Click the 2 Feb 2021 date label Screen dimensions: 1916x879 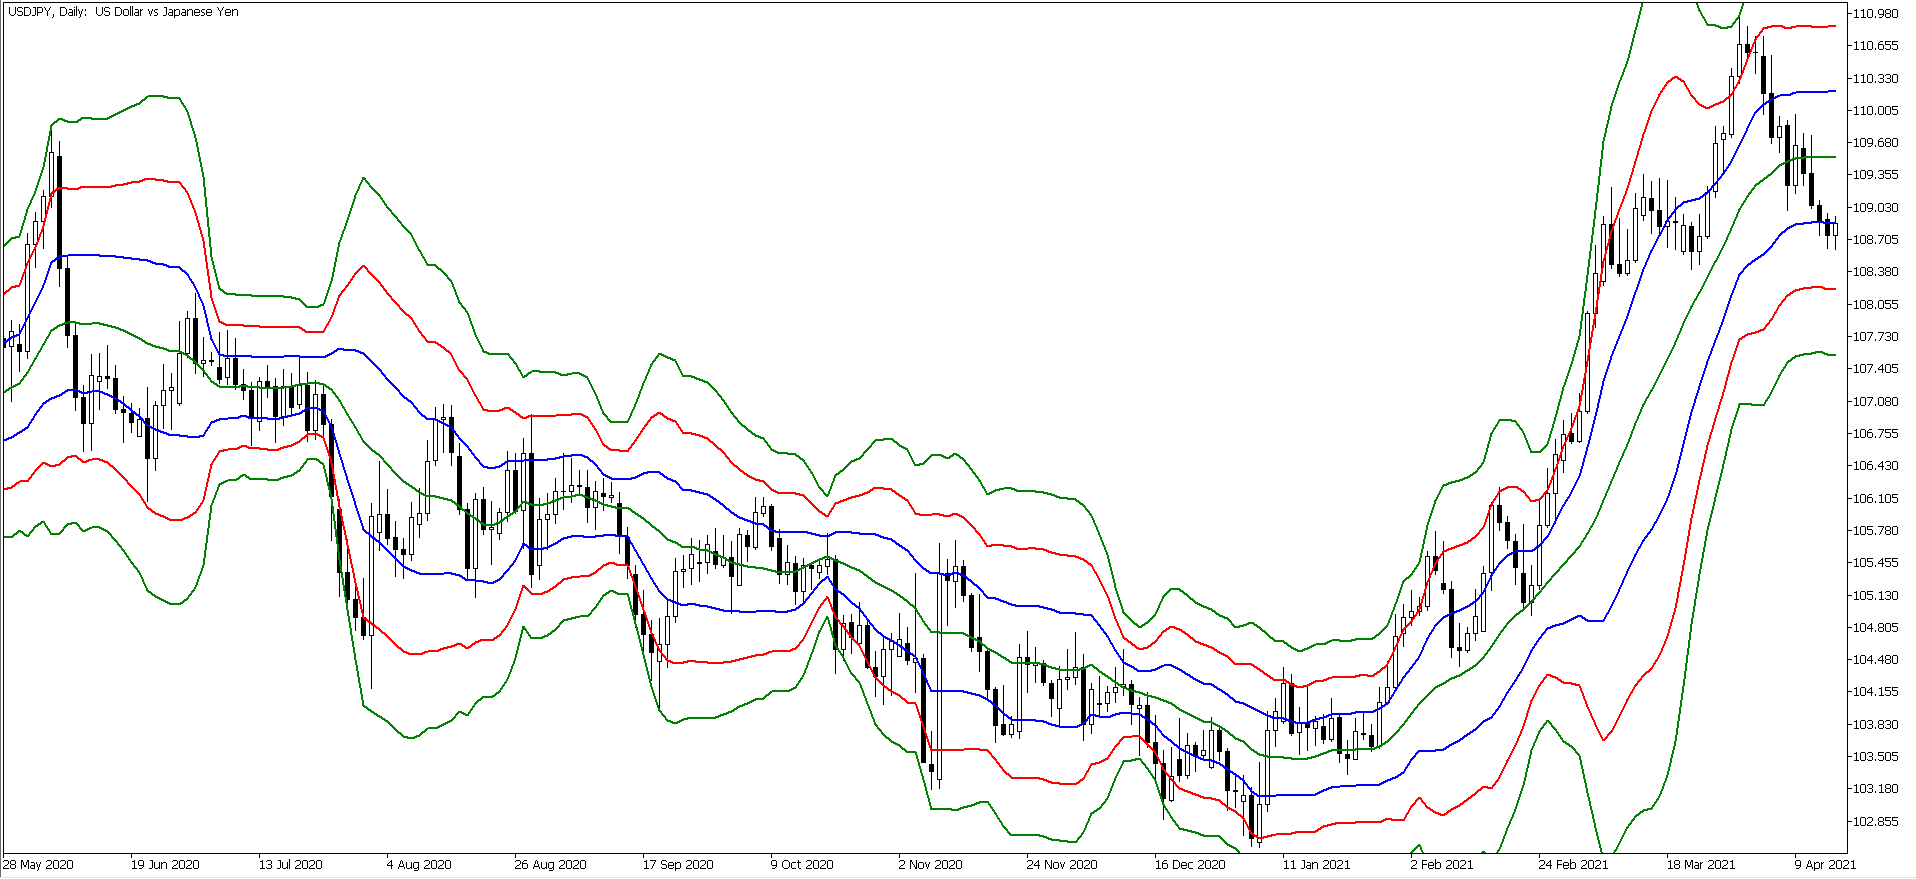coord(1442,865)
